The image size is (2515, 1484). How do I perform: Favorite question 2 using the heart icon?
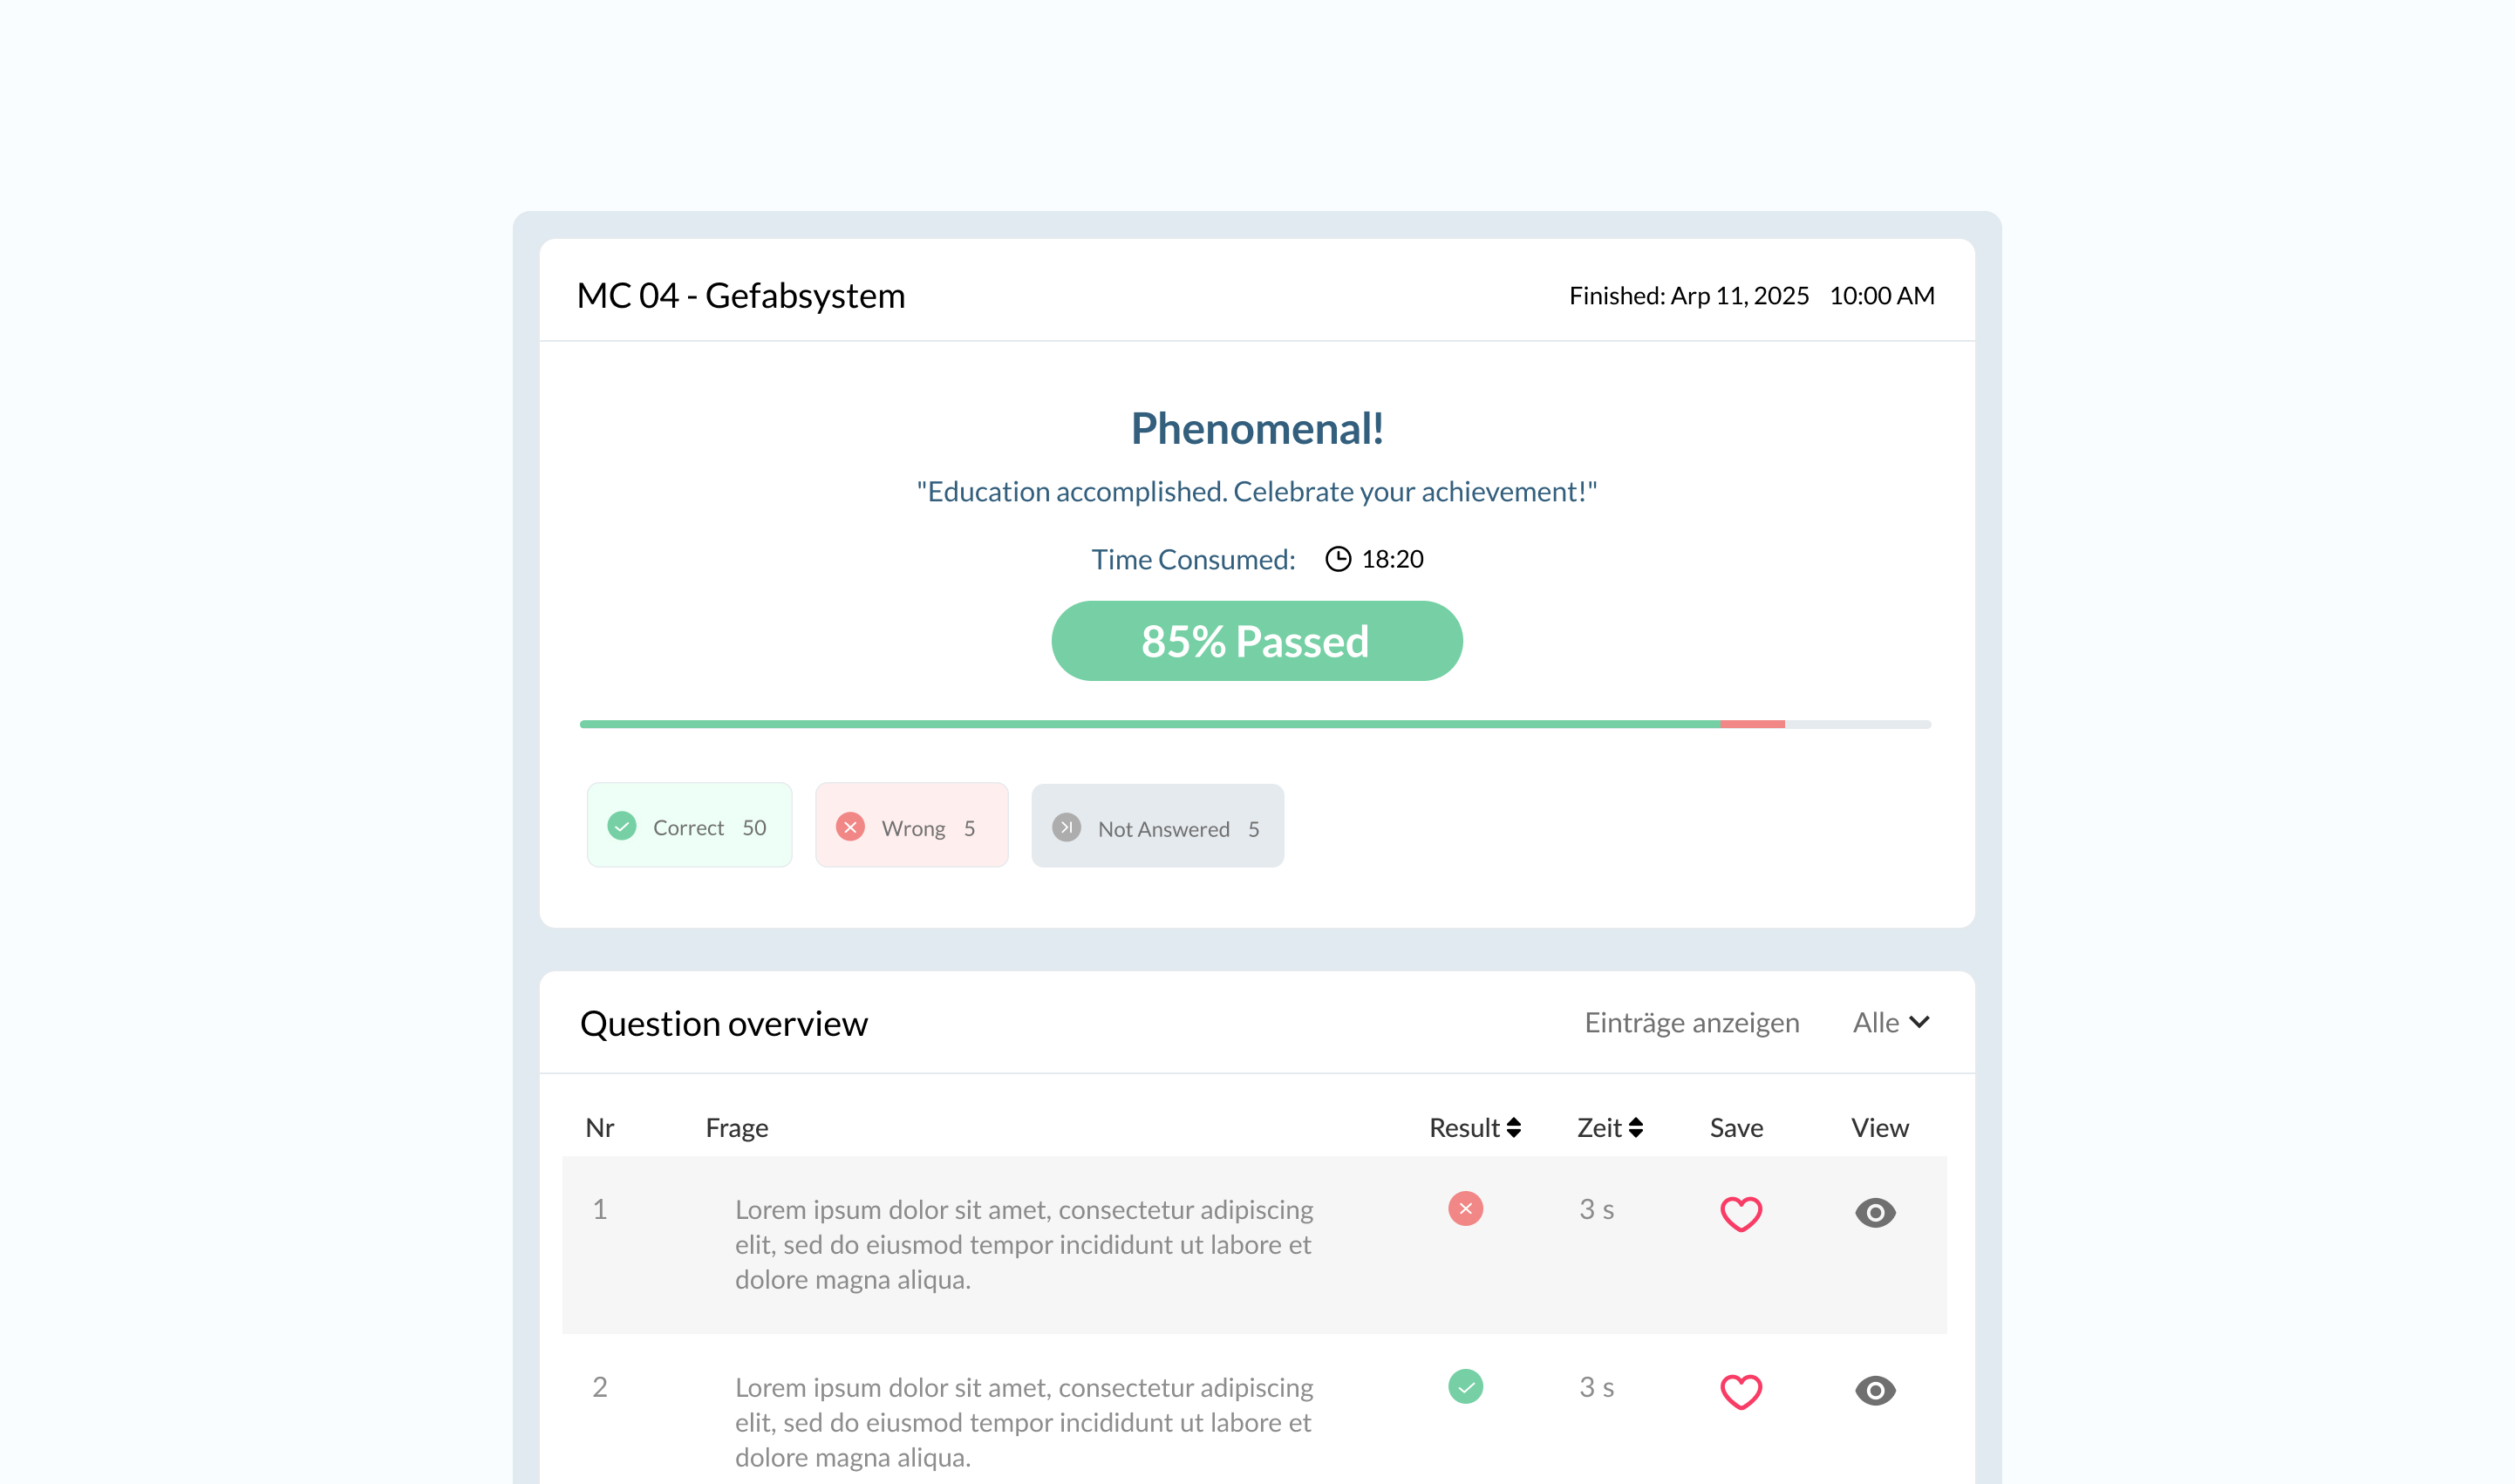click(x=1740, y=1391)
